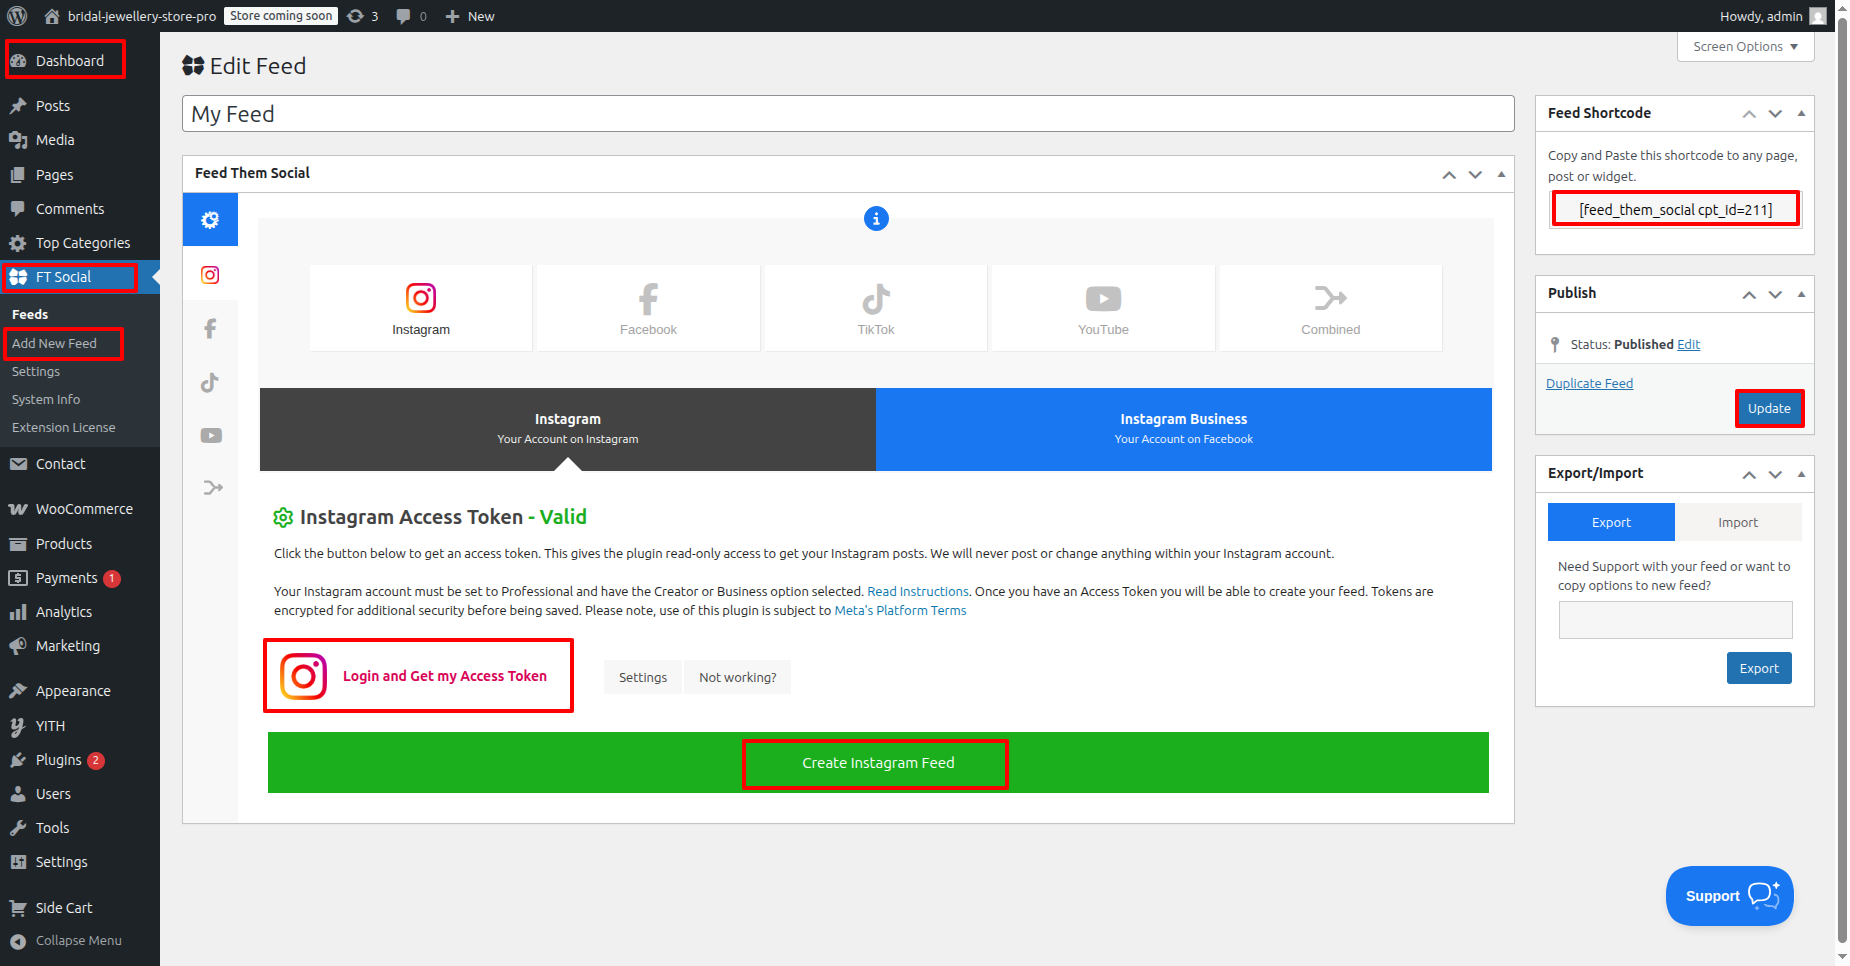Switch to the Instagram Business tab
This screenshot has width=1850, height=966.
[1183, 429]
